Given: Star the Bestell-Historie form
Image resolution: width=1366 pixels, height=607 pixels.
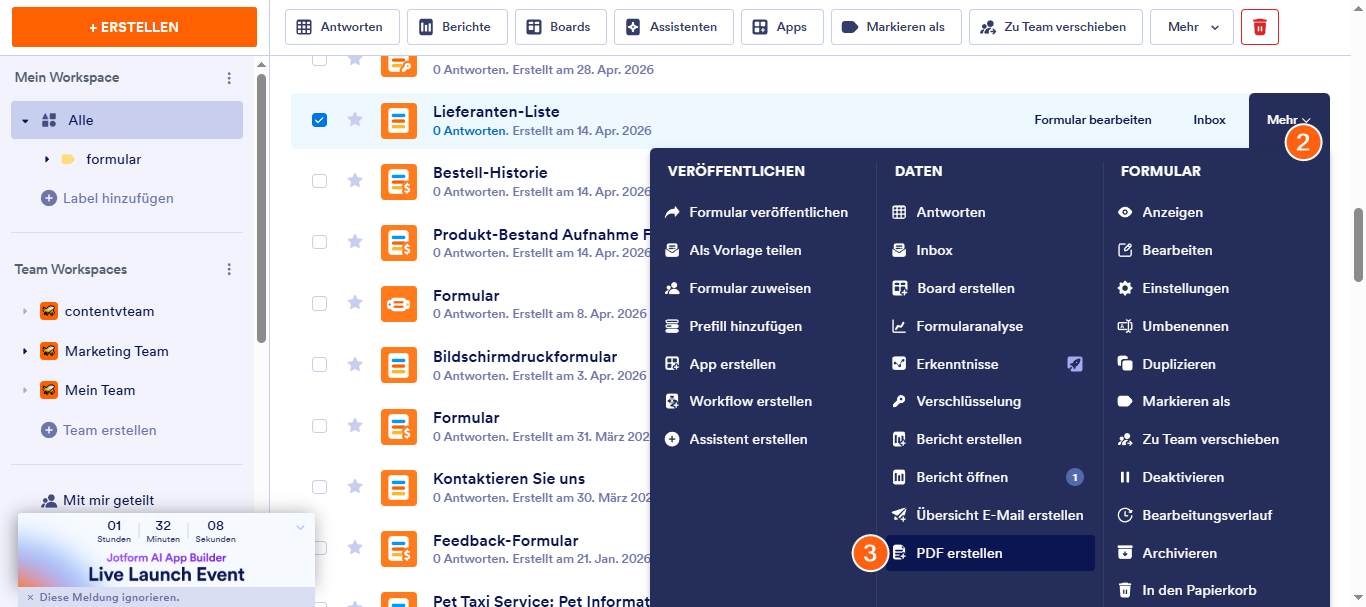Looking at the screenshot, I should [354, 181].
